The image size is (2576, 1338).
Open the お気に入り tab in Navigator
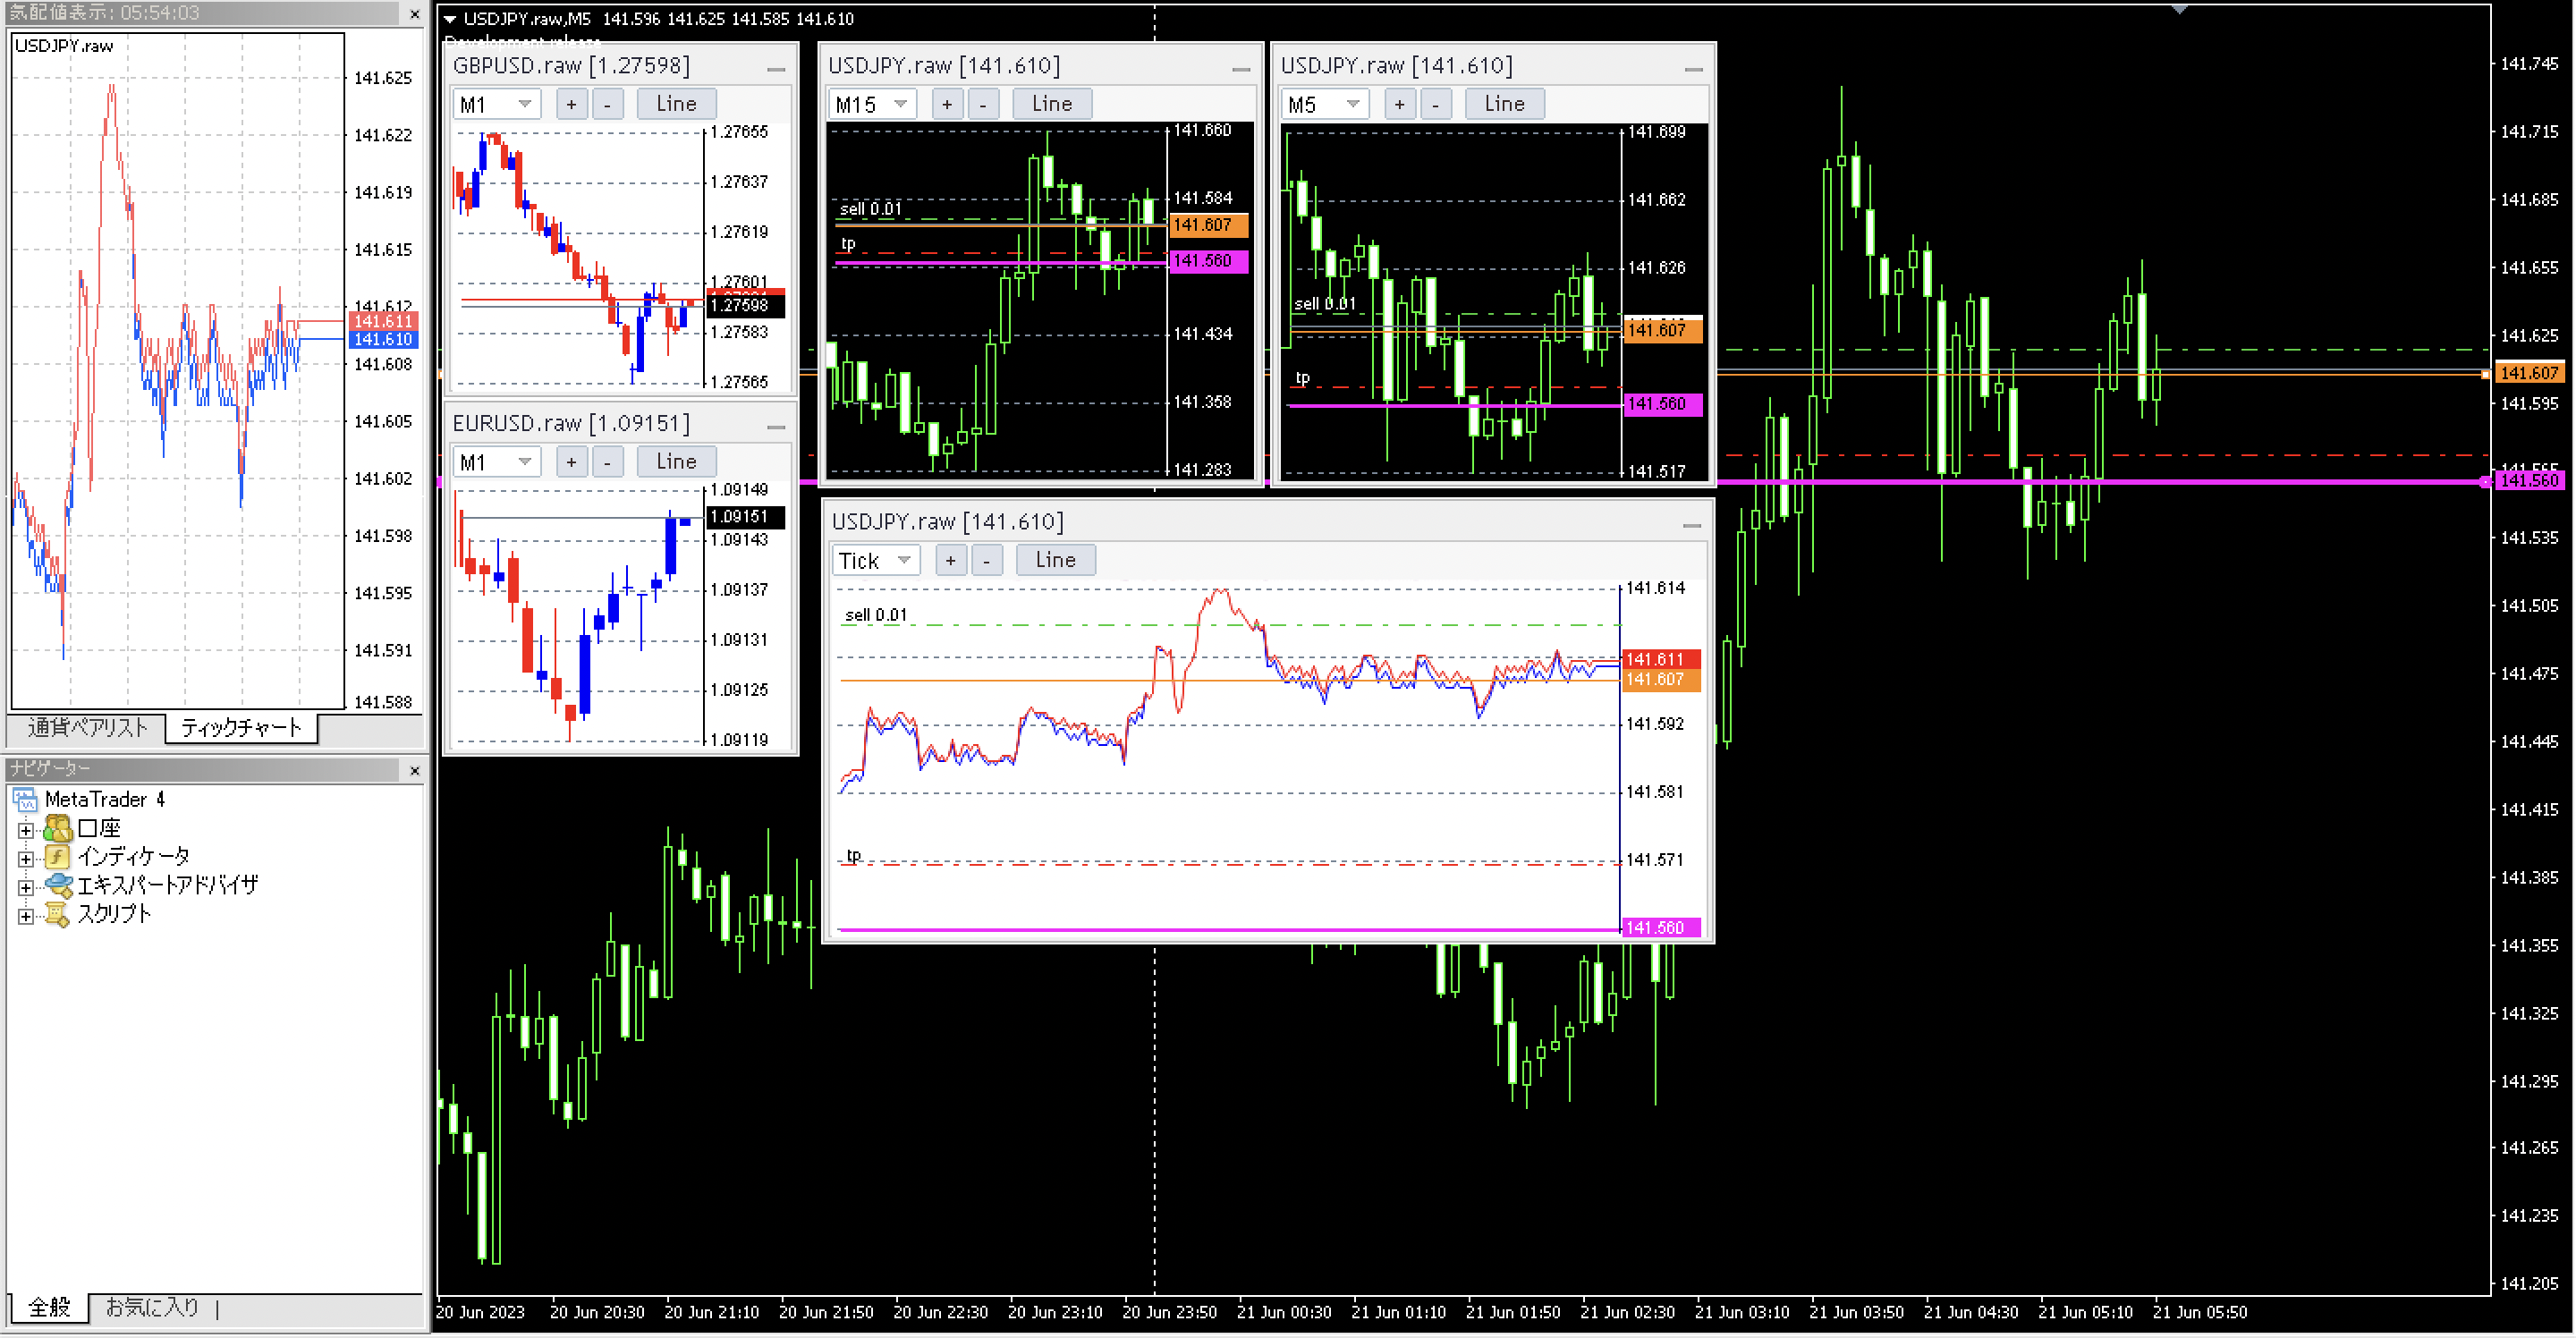152,1307
